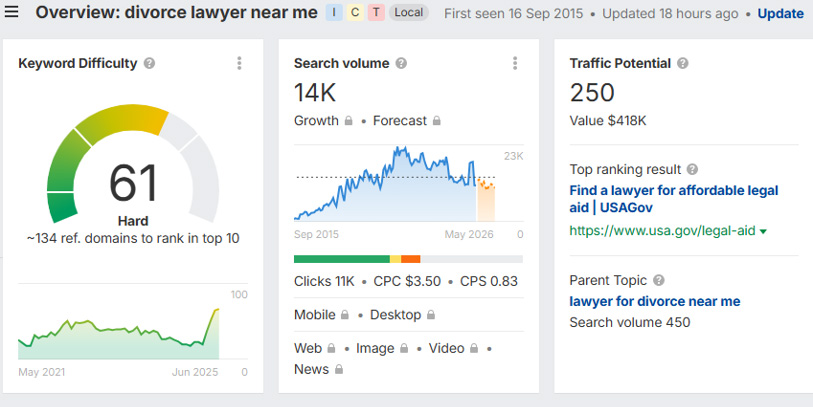Image resolution: width=813 pixels, height=407 pixels.
Task: Click Top ranking result help icon
Action: [x=692, y=170]
